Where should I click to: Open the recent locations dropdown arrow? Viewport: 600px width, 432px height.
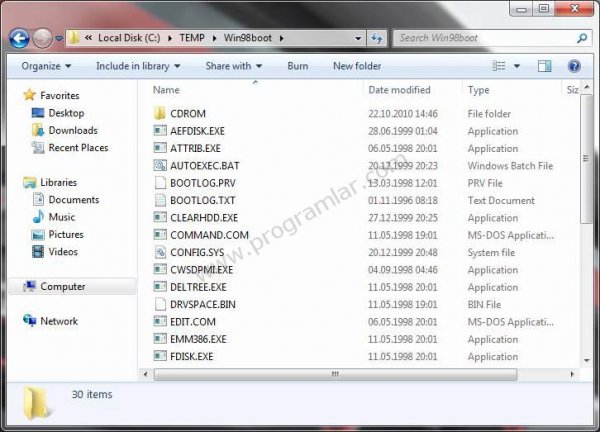coord(59,38)
